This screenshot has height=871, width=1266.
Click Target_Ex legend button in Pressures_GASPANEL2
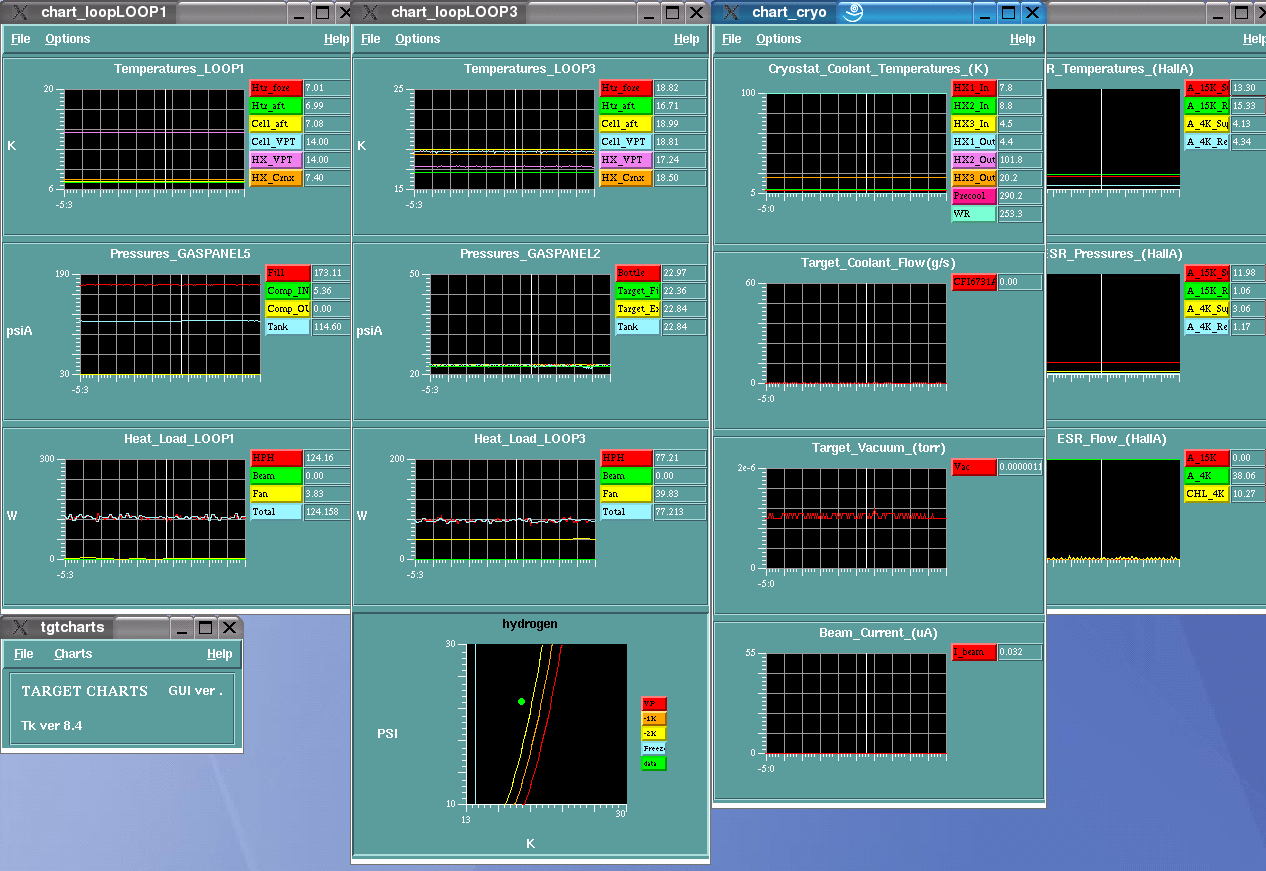[x=639, y=309]
